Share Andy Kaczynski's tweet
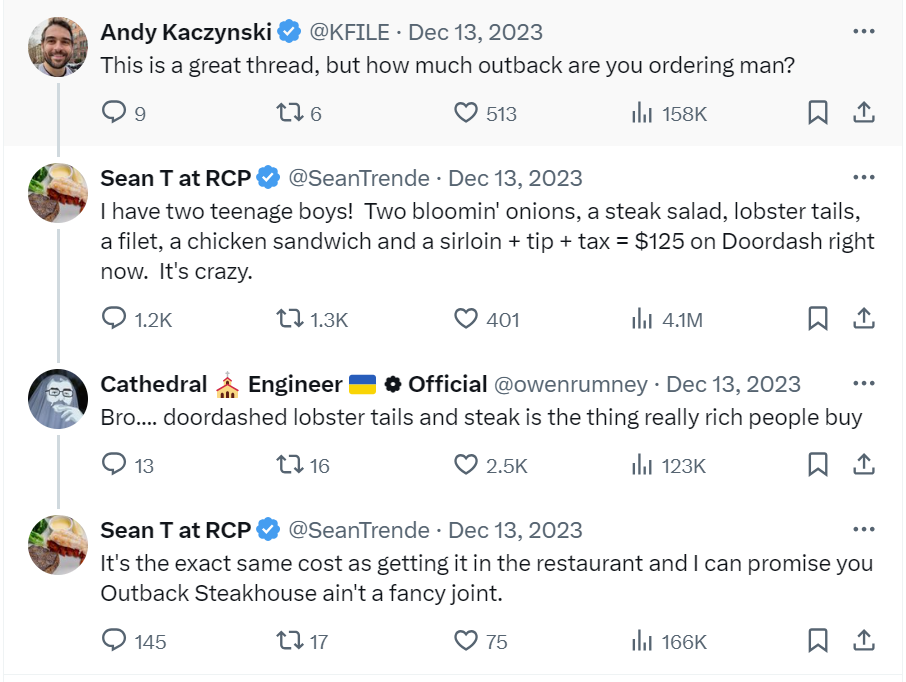 coord(864,112)
